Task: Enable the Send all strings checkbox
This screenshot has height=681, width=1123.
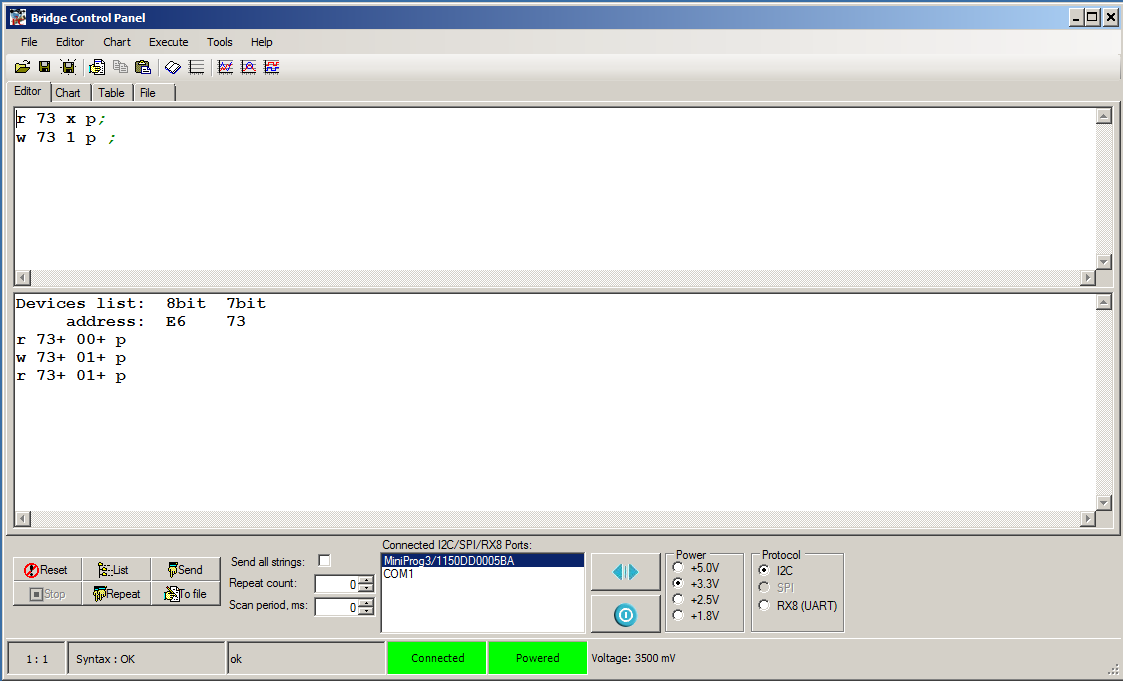Action: (x=324, y=561)
